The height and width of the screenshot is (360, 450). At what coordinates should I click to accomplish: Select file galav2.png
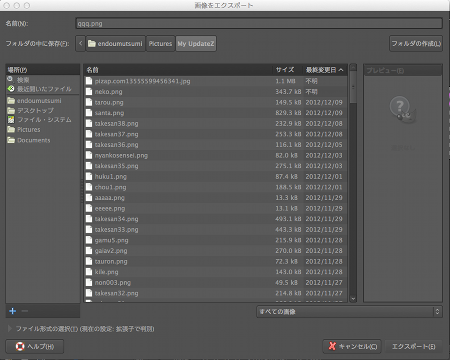click(216, 251)
